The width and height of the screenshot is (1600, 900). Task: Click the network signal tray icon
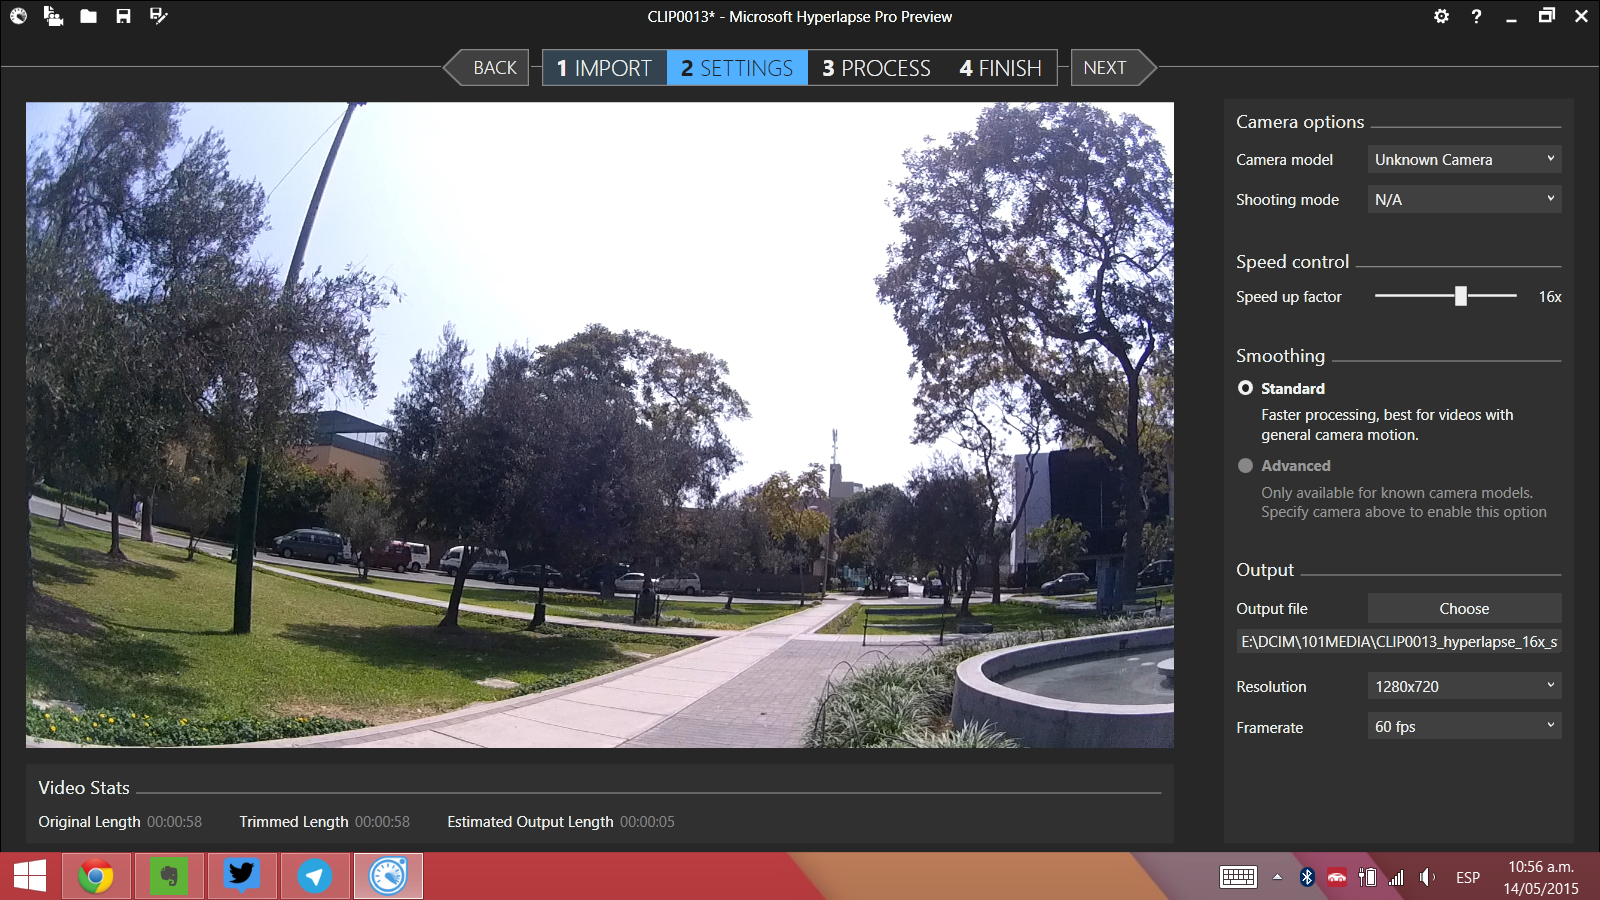(1396, 877)
